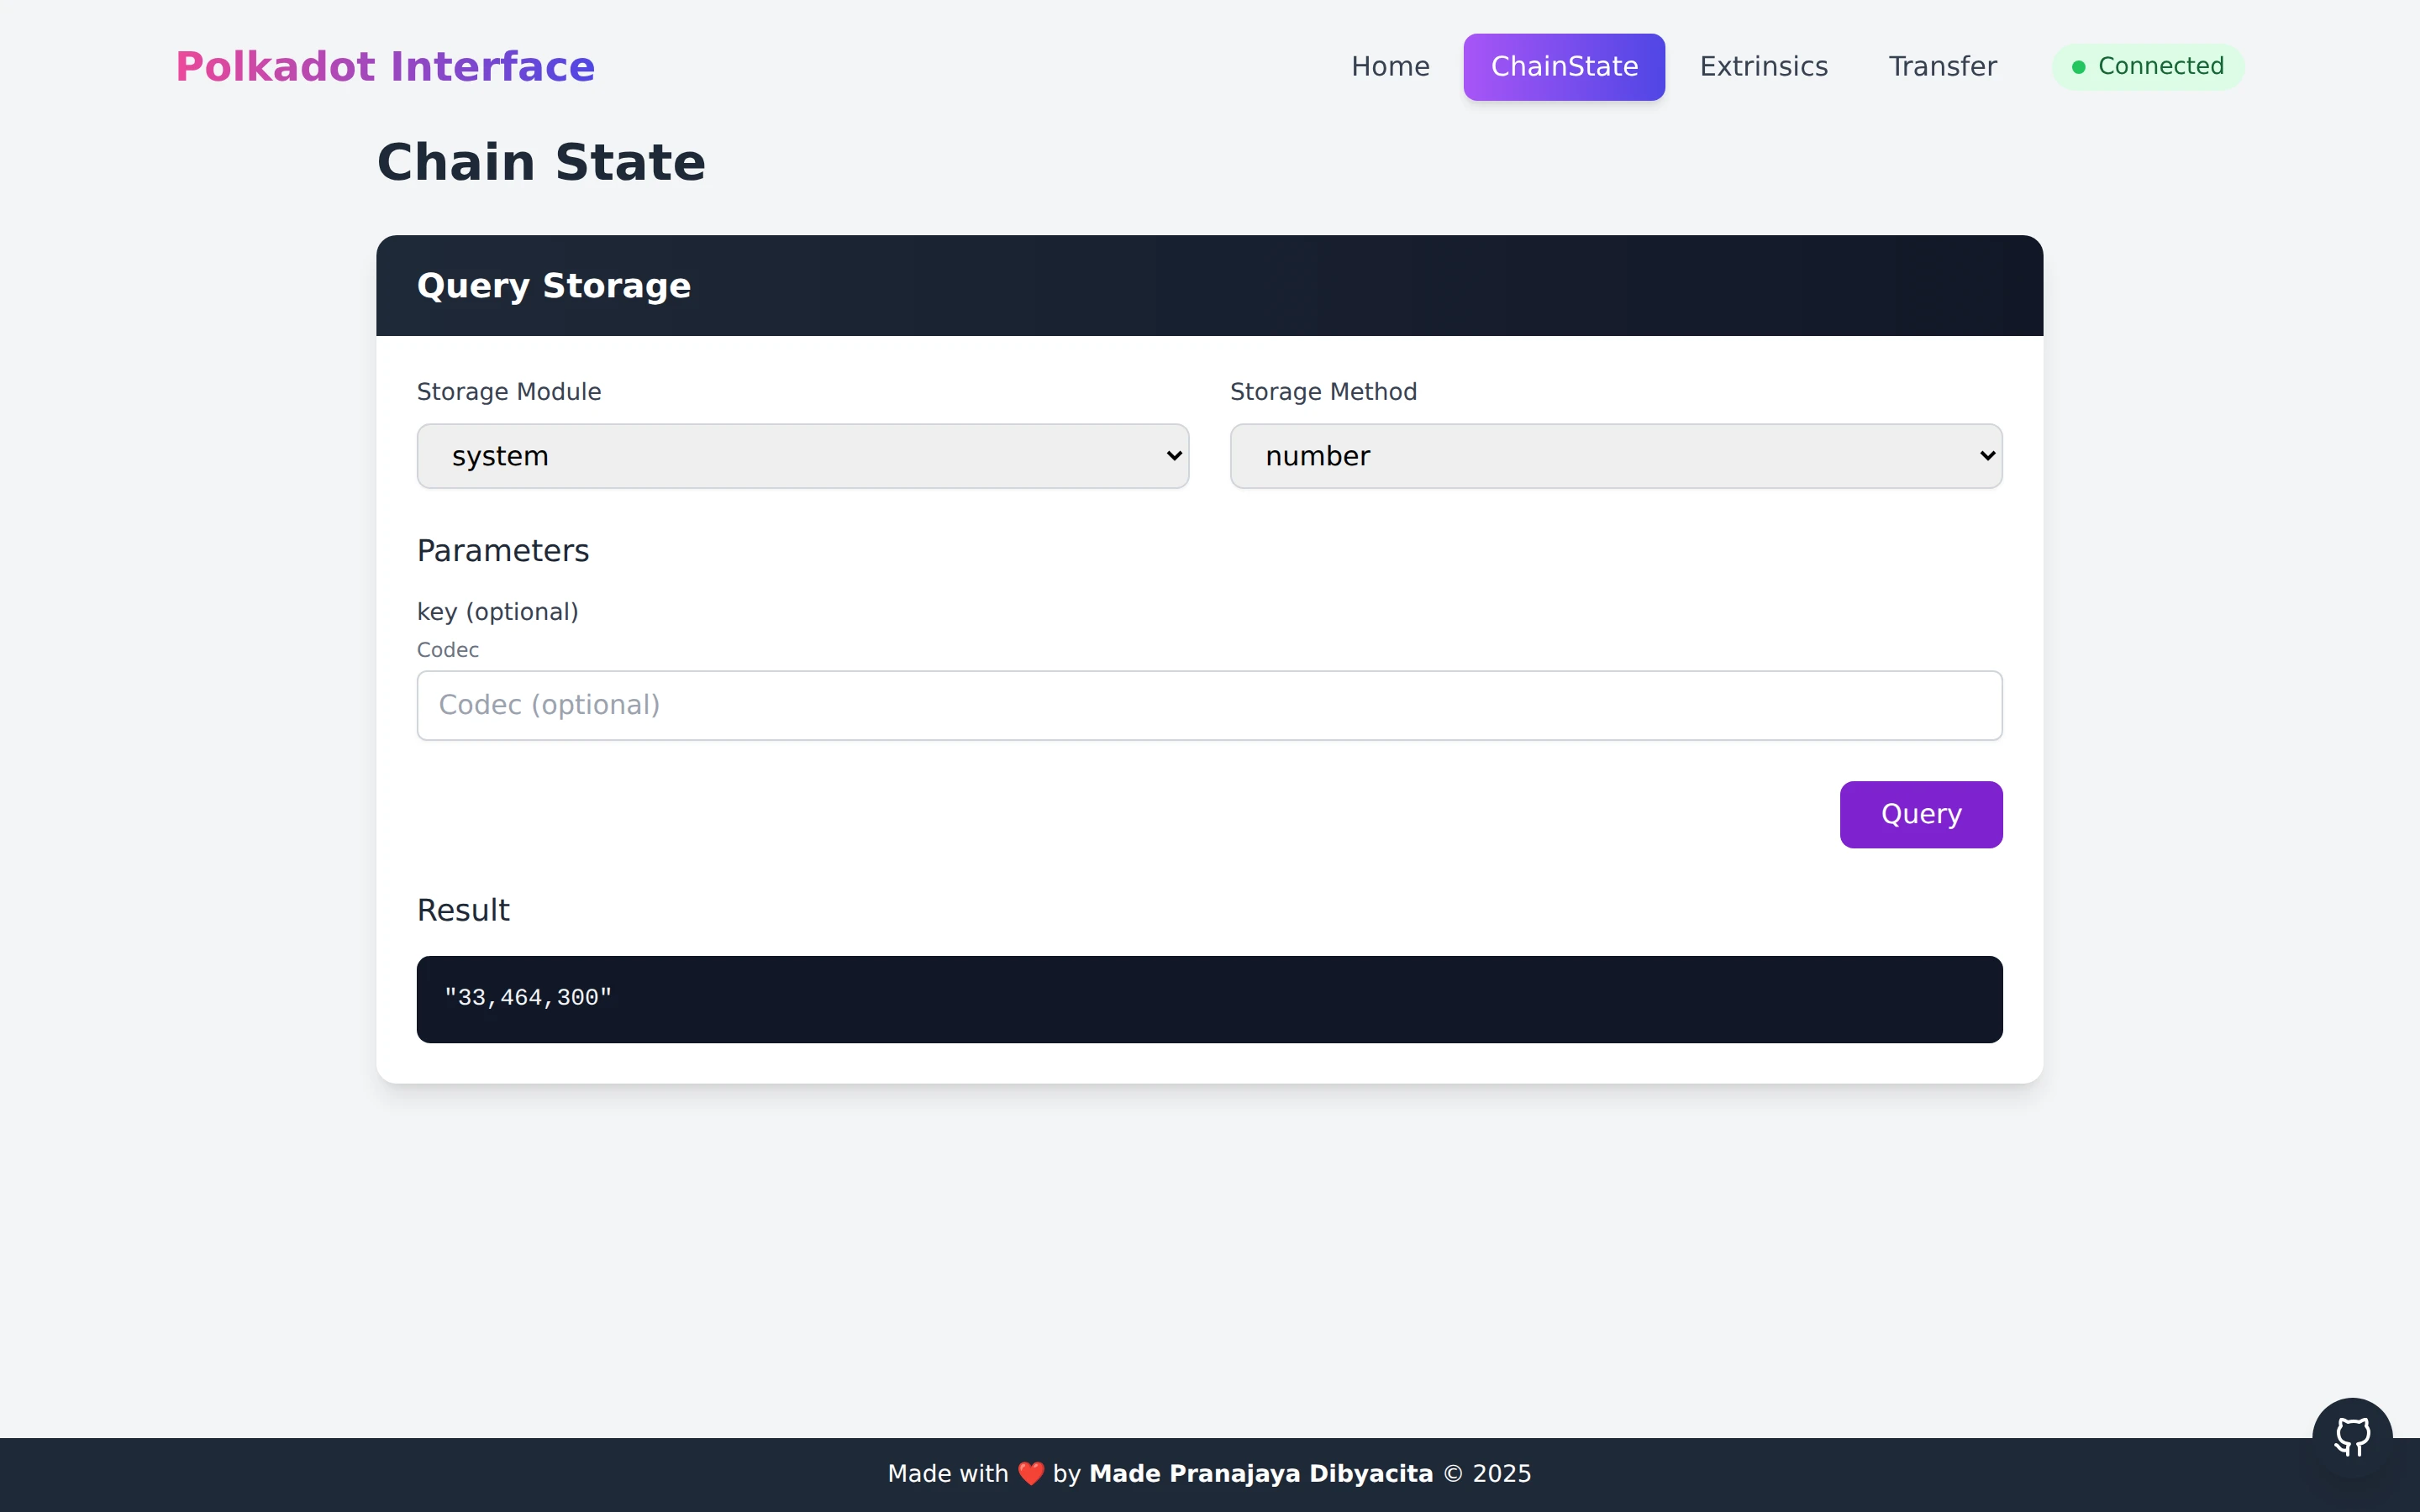
Task: Click the Parameters section label
Action: point(503,551)
